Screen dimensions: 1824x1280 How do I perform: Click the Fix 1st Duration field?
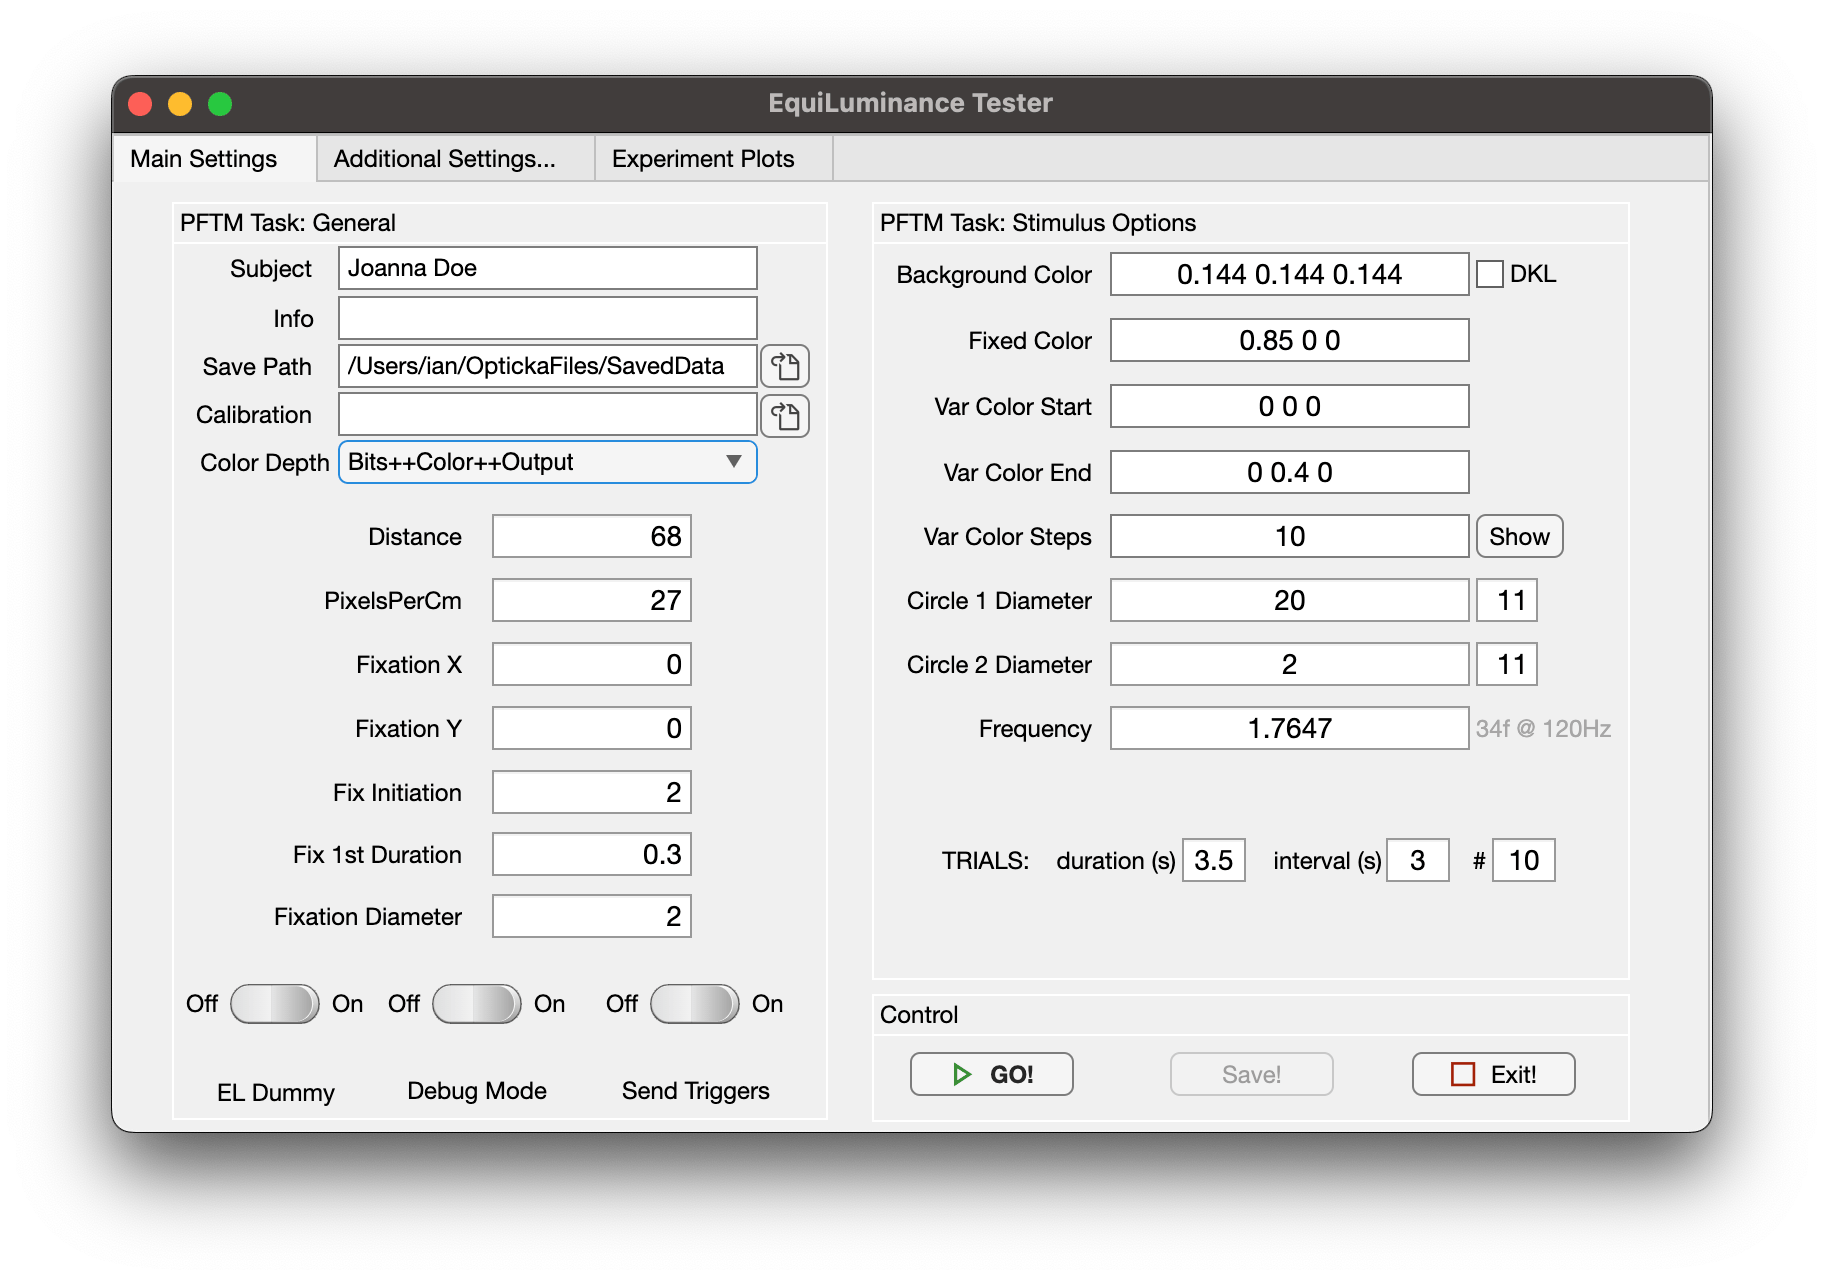coord(592,855)
